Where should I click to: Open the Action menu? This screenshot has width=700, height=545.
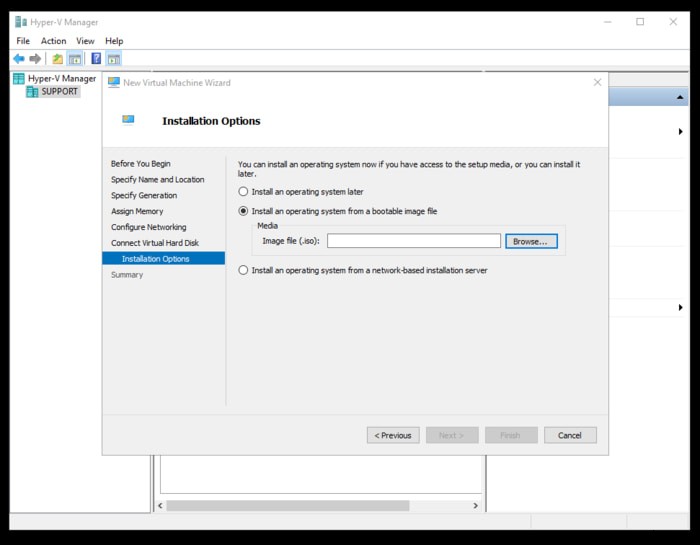[53, 41]
